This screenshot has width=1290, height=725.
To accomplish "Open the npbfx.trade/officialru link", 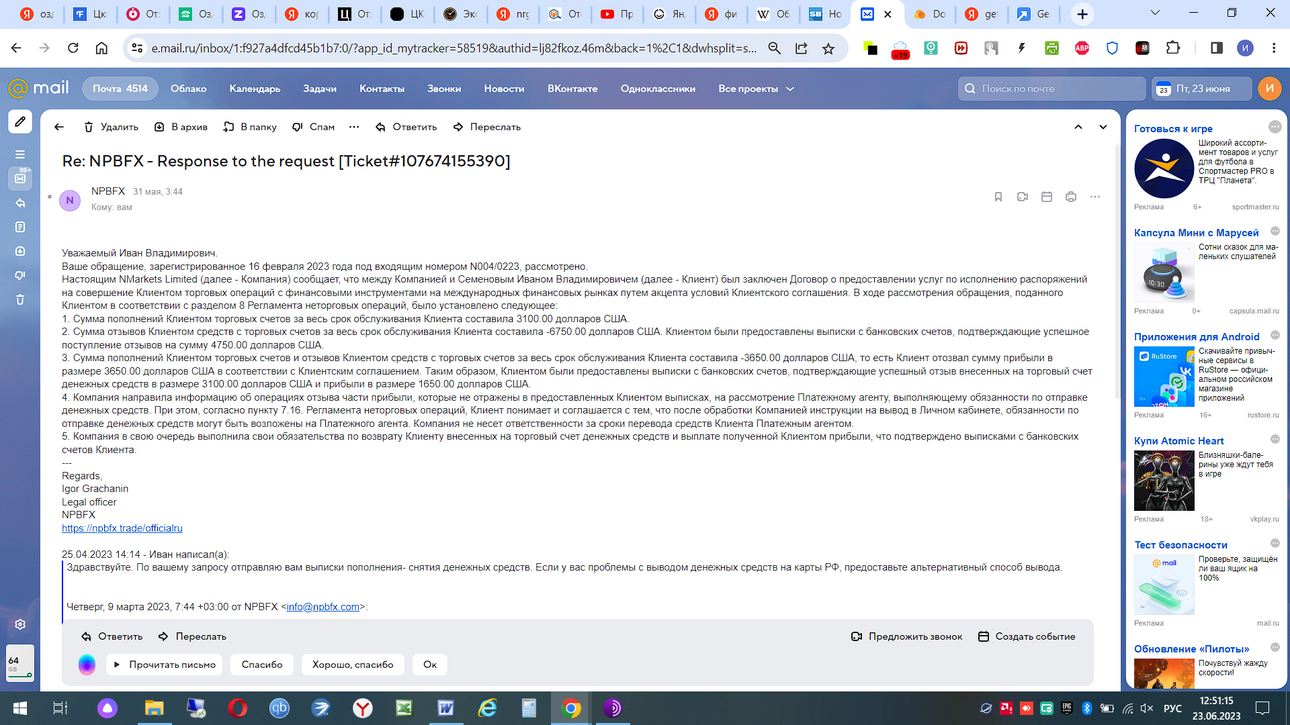I will [122, 528].
